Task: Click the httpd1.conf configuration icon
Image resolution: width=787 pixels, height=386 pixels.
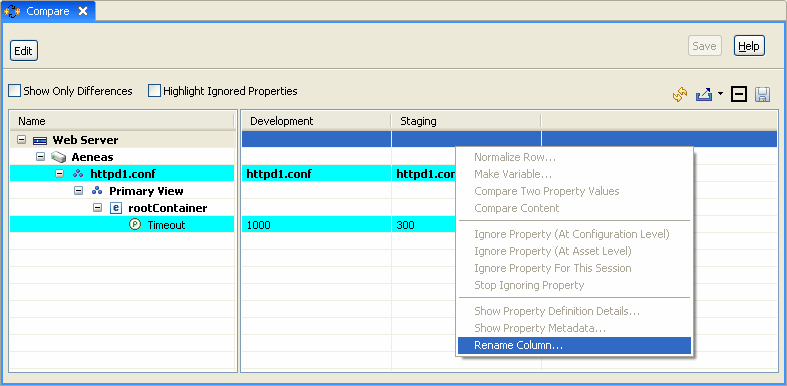Action: point(78,174)
